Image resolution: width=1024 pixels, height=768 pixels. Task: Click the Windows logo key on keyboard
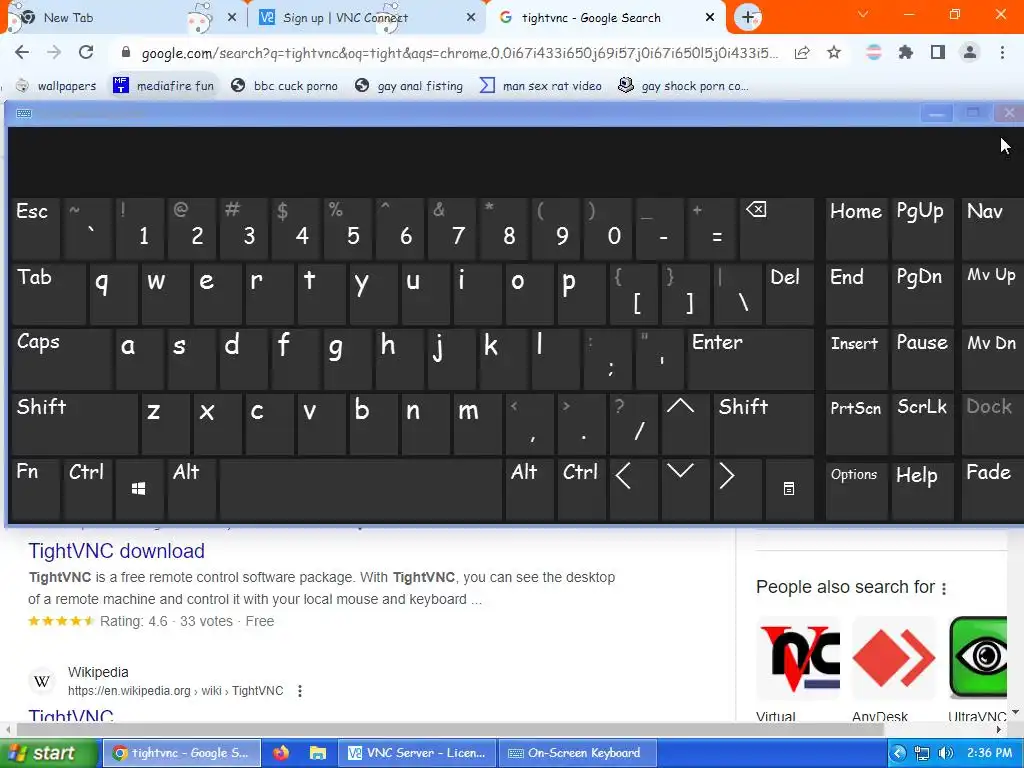pos(138,488)
